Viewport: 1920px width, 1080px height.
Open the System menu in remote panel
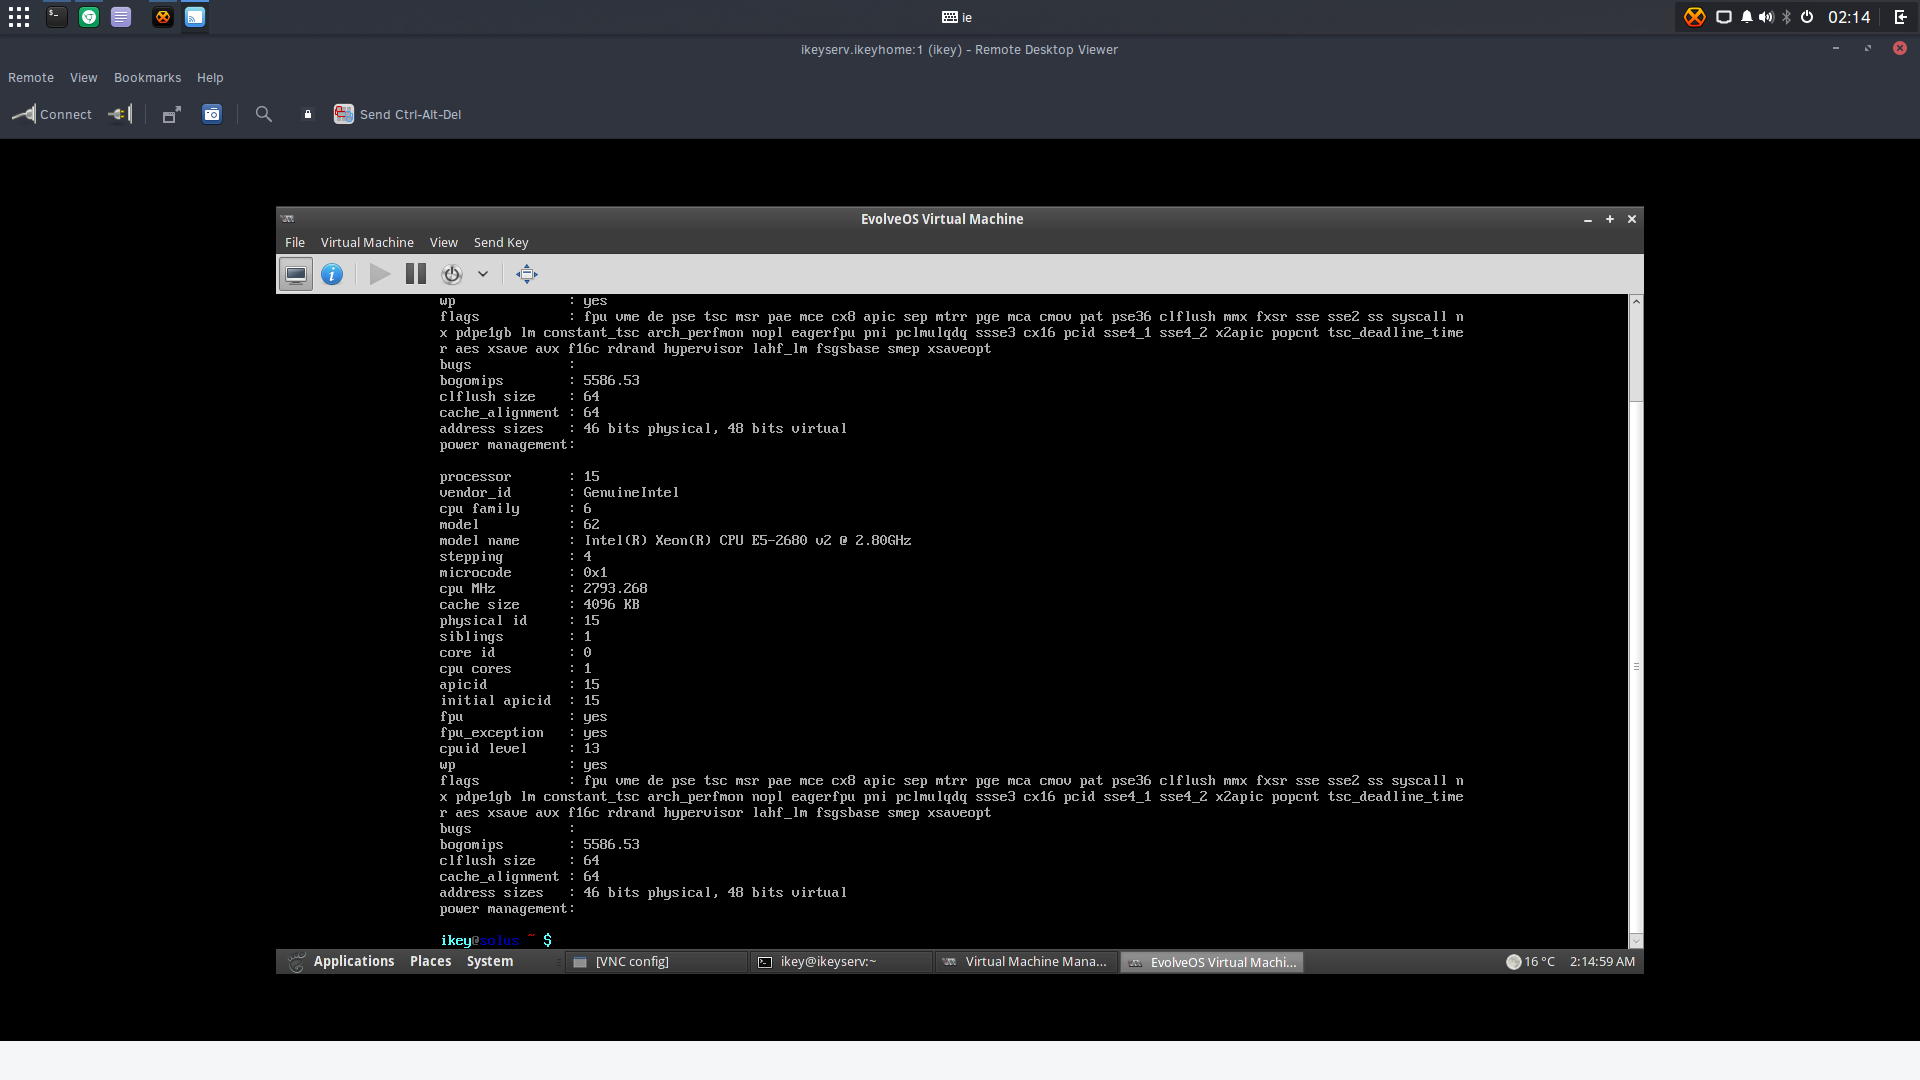coord(490,961)
